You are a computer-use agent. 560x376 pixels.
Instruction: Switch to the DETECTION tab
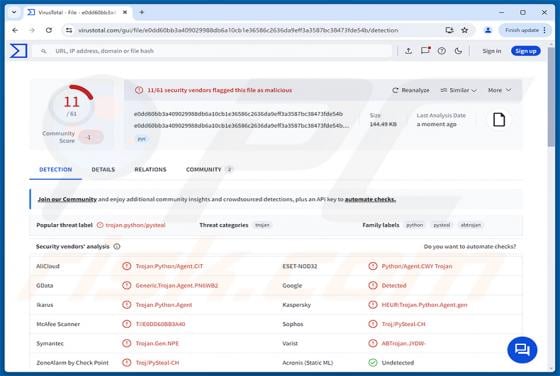(x=56, y=170)
